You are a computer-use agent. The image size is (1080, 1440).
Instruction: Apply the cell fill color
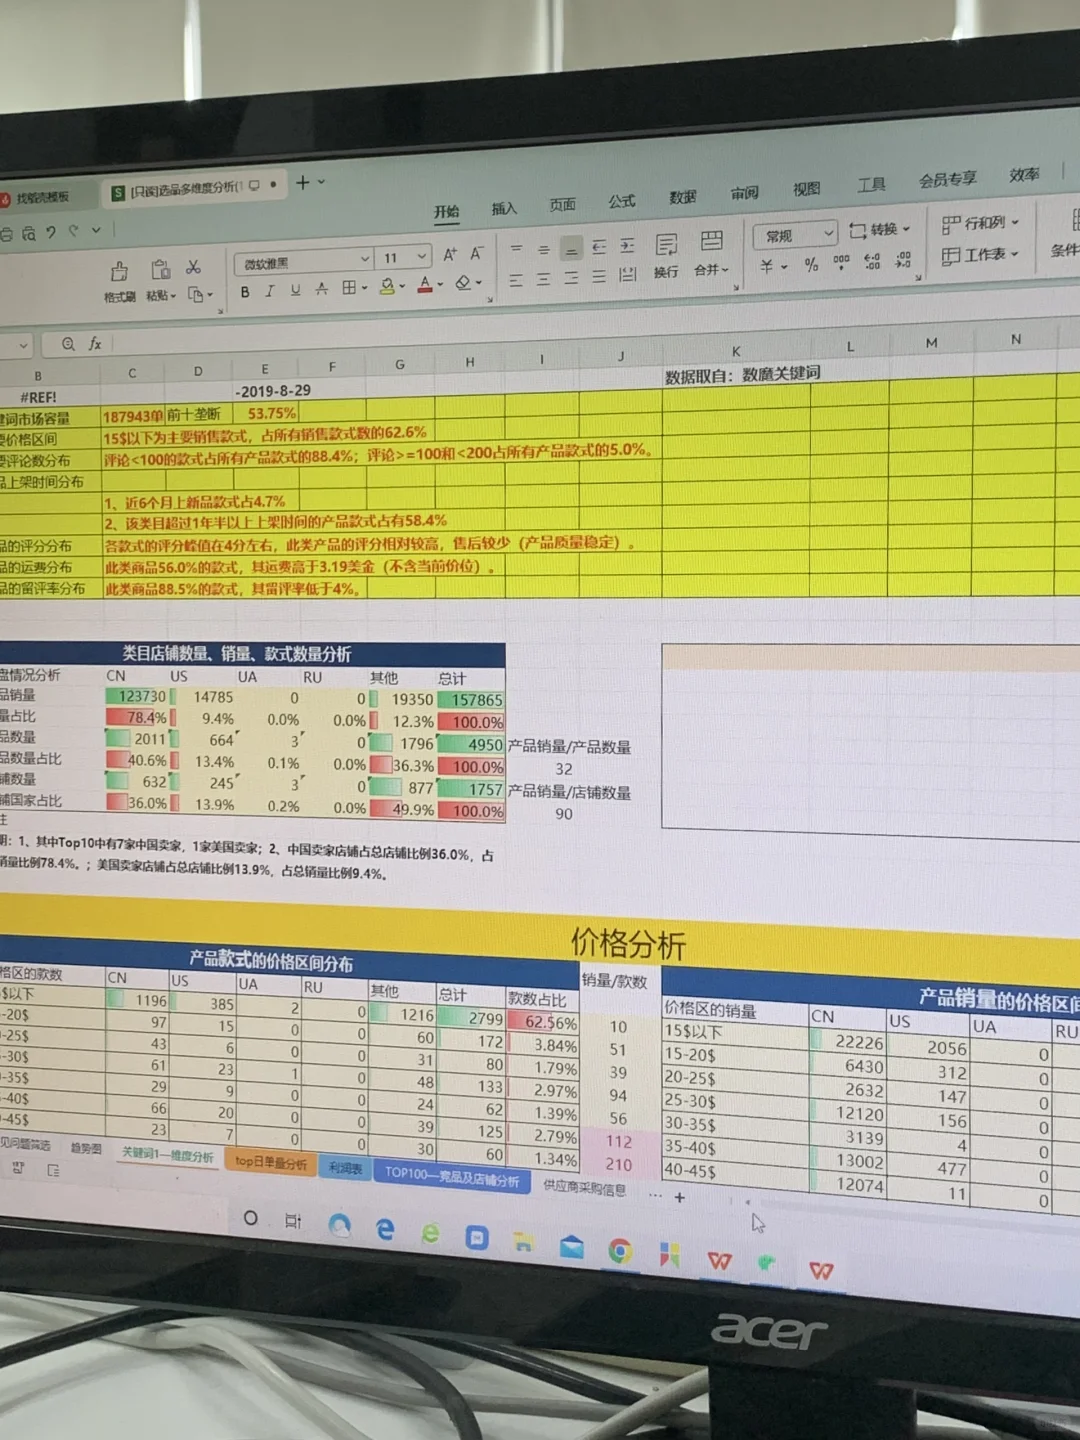click(387, 287)
